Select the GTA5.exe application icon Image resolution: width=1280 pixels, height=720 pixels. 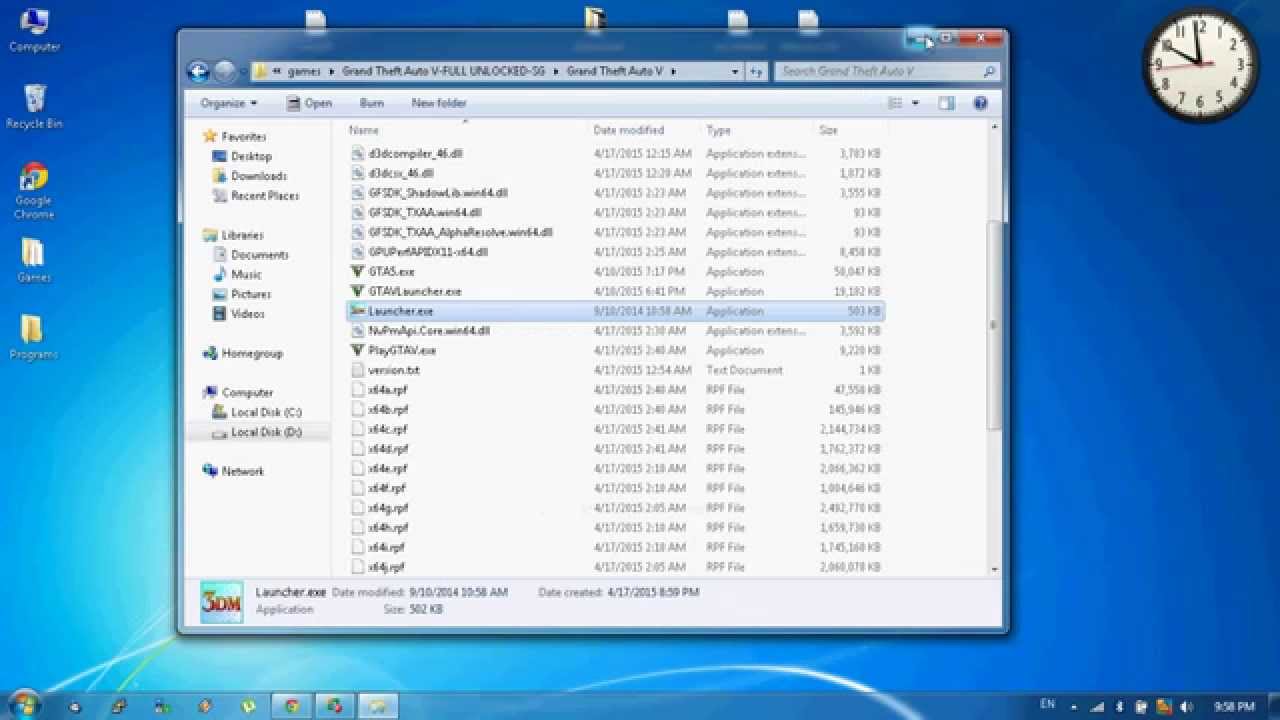[358, 272]
